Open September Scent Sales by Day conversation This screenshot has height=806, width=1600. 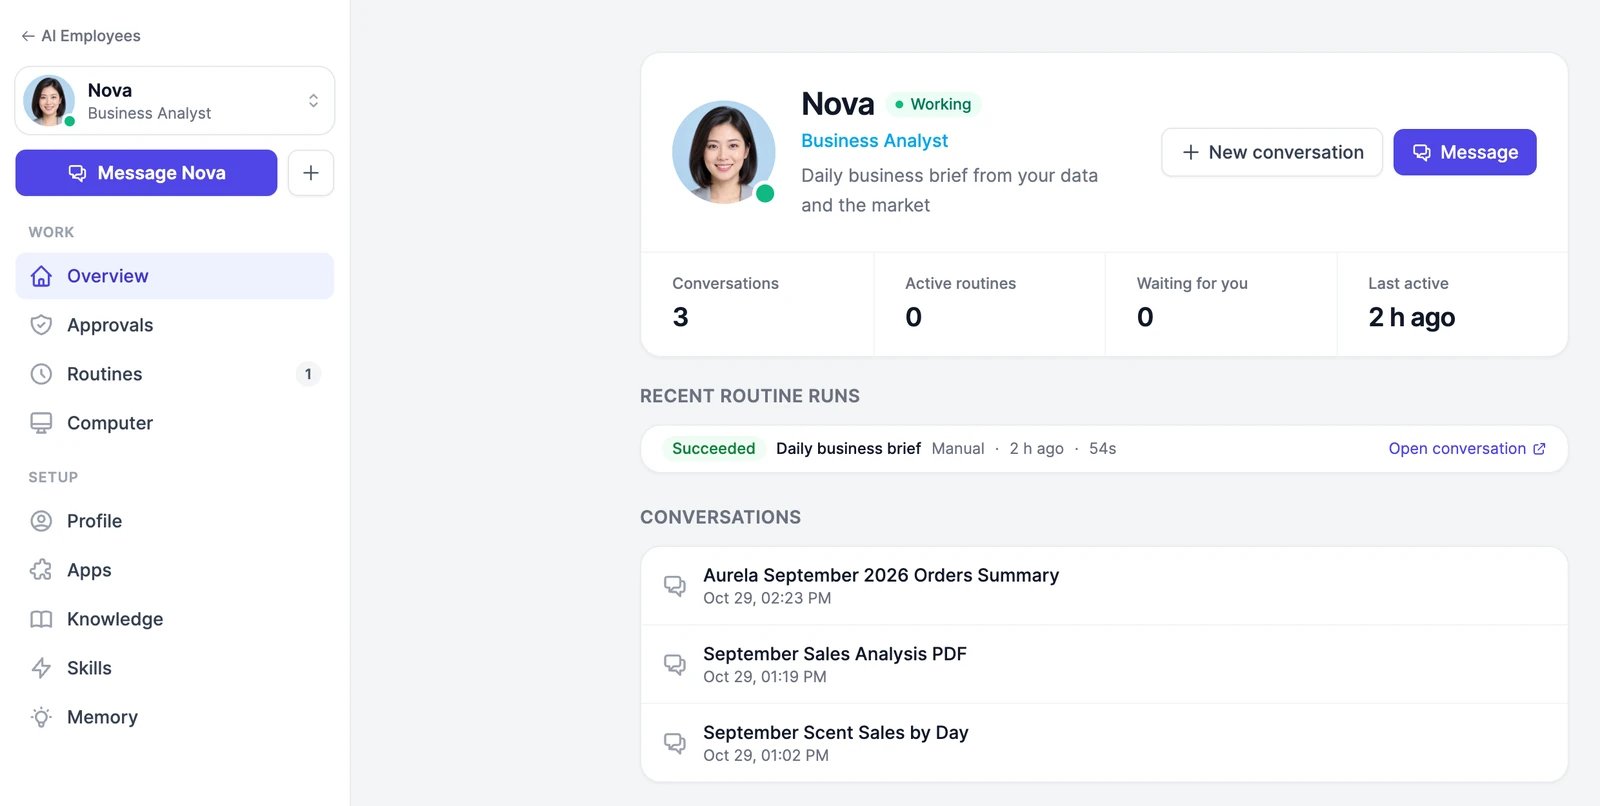click(1104, 743)
